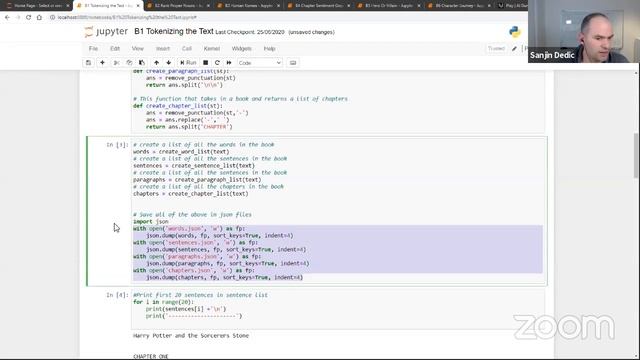The image size is (640, 360).
Task: Open the browser home page icon
Action: (39, 18)
